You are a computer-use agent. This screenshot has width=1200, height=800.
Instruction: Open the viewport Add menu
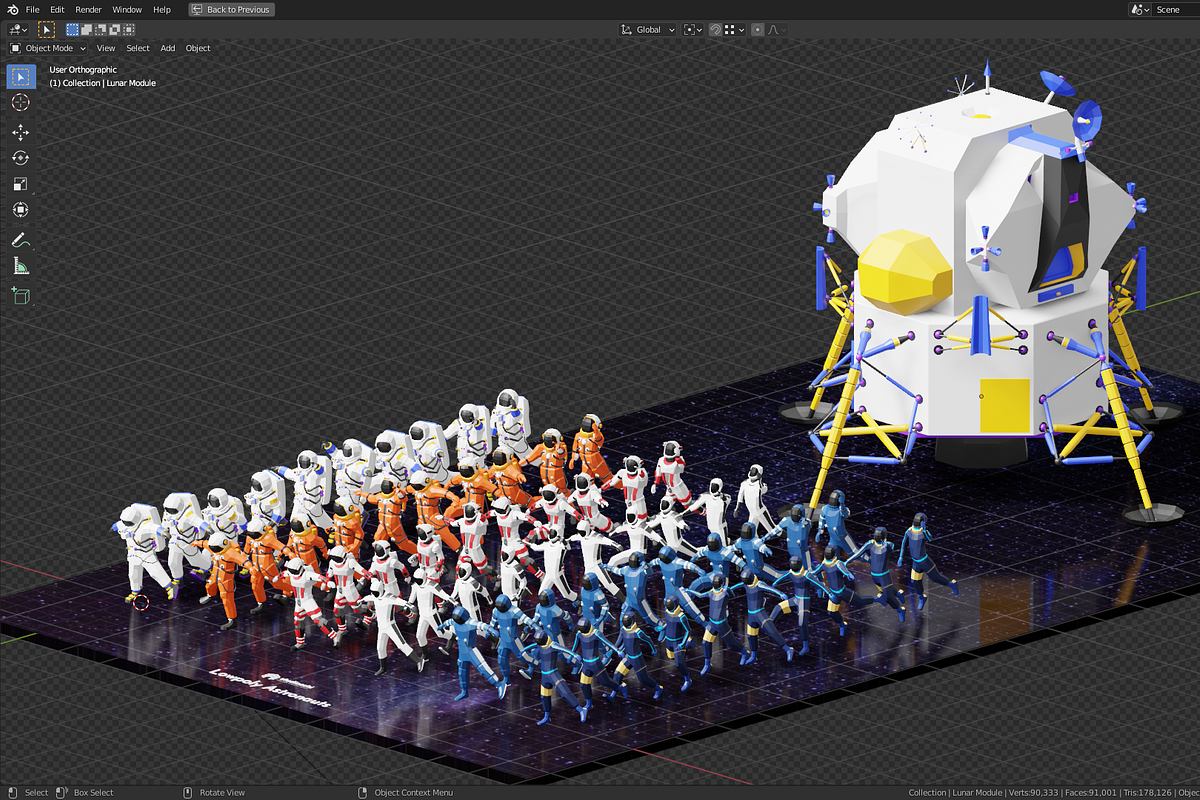click(168, 48)
